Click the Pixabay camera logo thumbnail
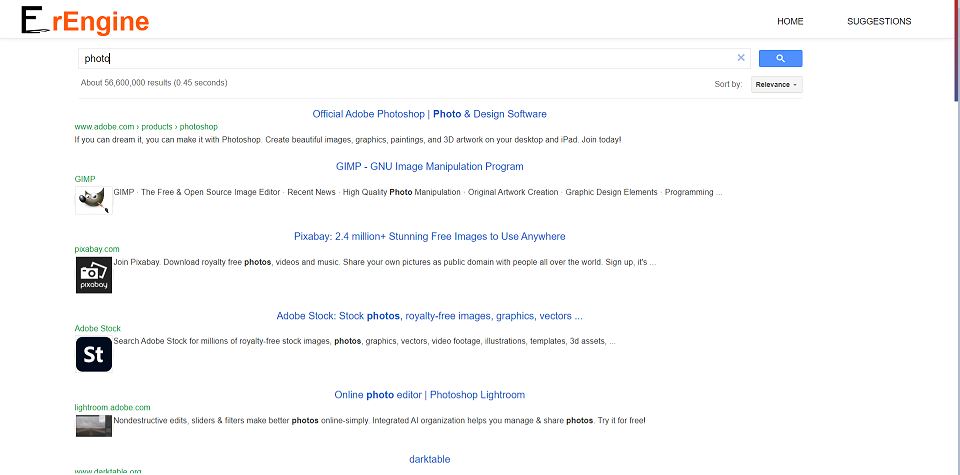 [94, 275]
